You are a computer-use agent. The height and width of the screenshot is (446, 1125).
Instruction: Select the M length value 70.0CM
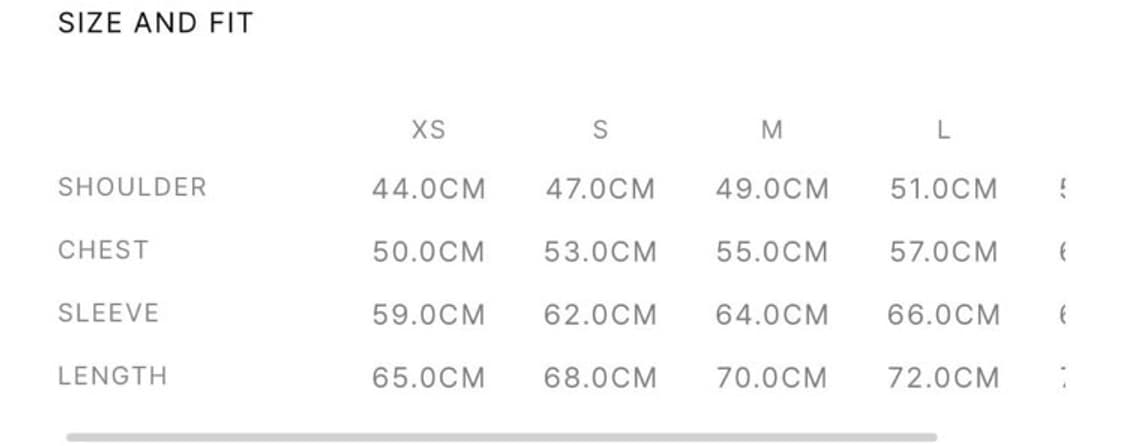click(x=771, y=378)
